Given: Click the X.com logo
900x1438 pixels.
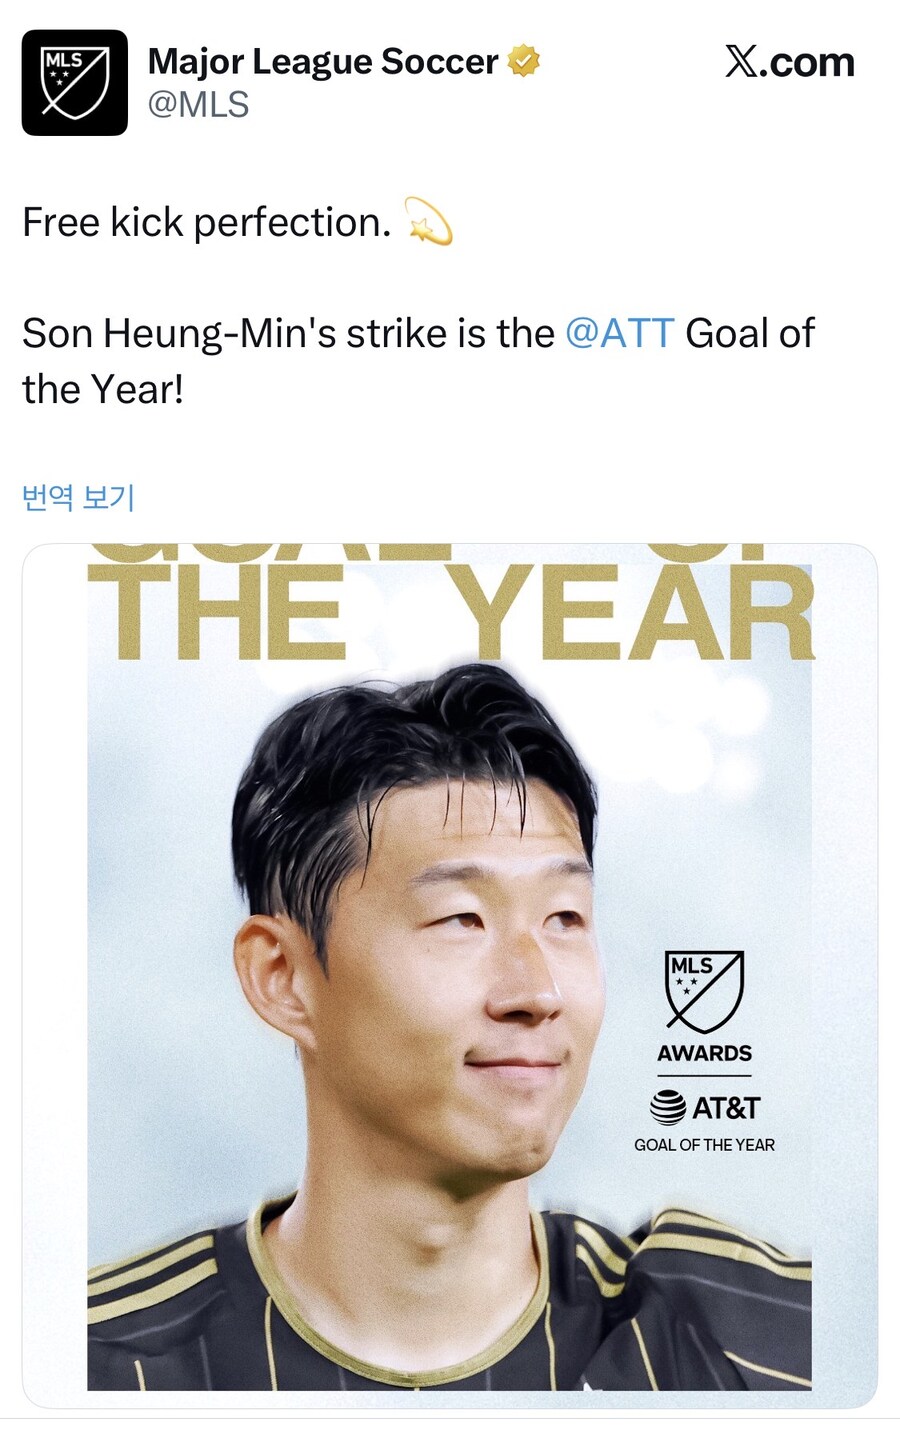Looking at the screenshot, I should click(x=790, y=62).
